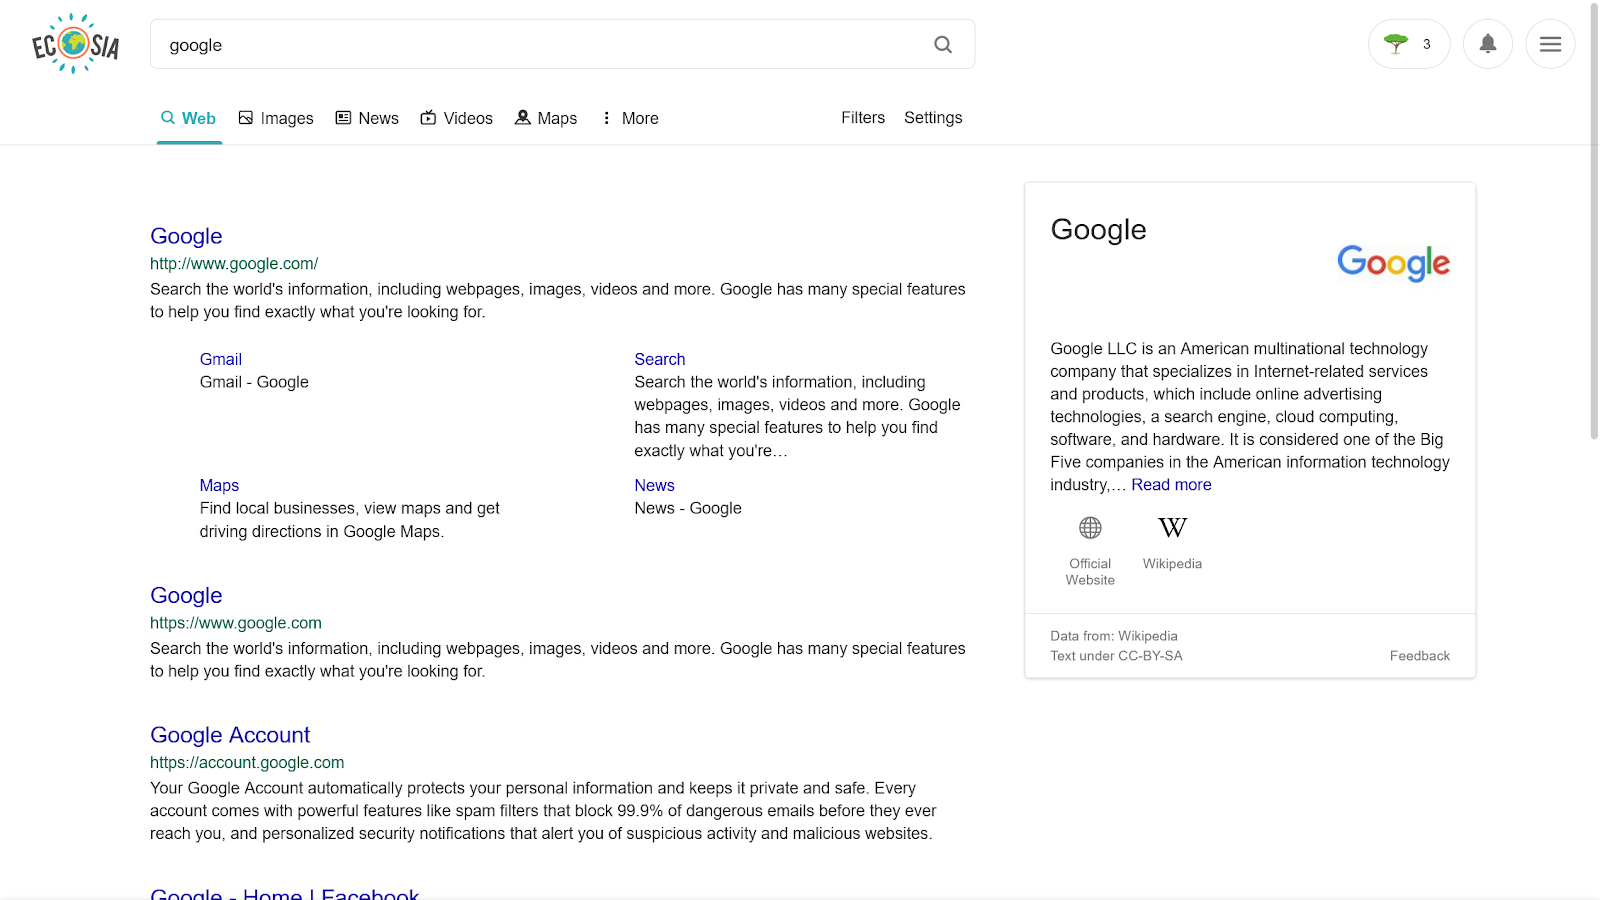This screenshot has height=900, width=1600.
Task: Expand the More menu
Action: pos(630,118)
